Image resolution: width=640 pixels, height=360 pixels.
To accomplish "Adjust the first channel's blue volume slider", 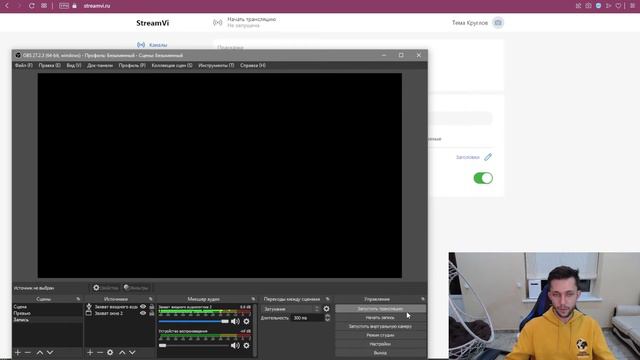I will tap(193, 322).
